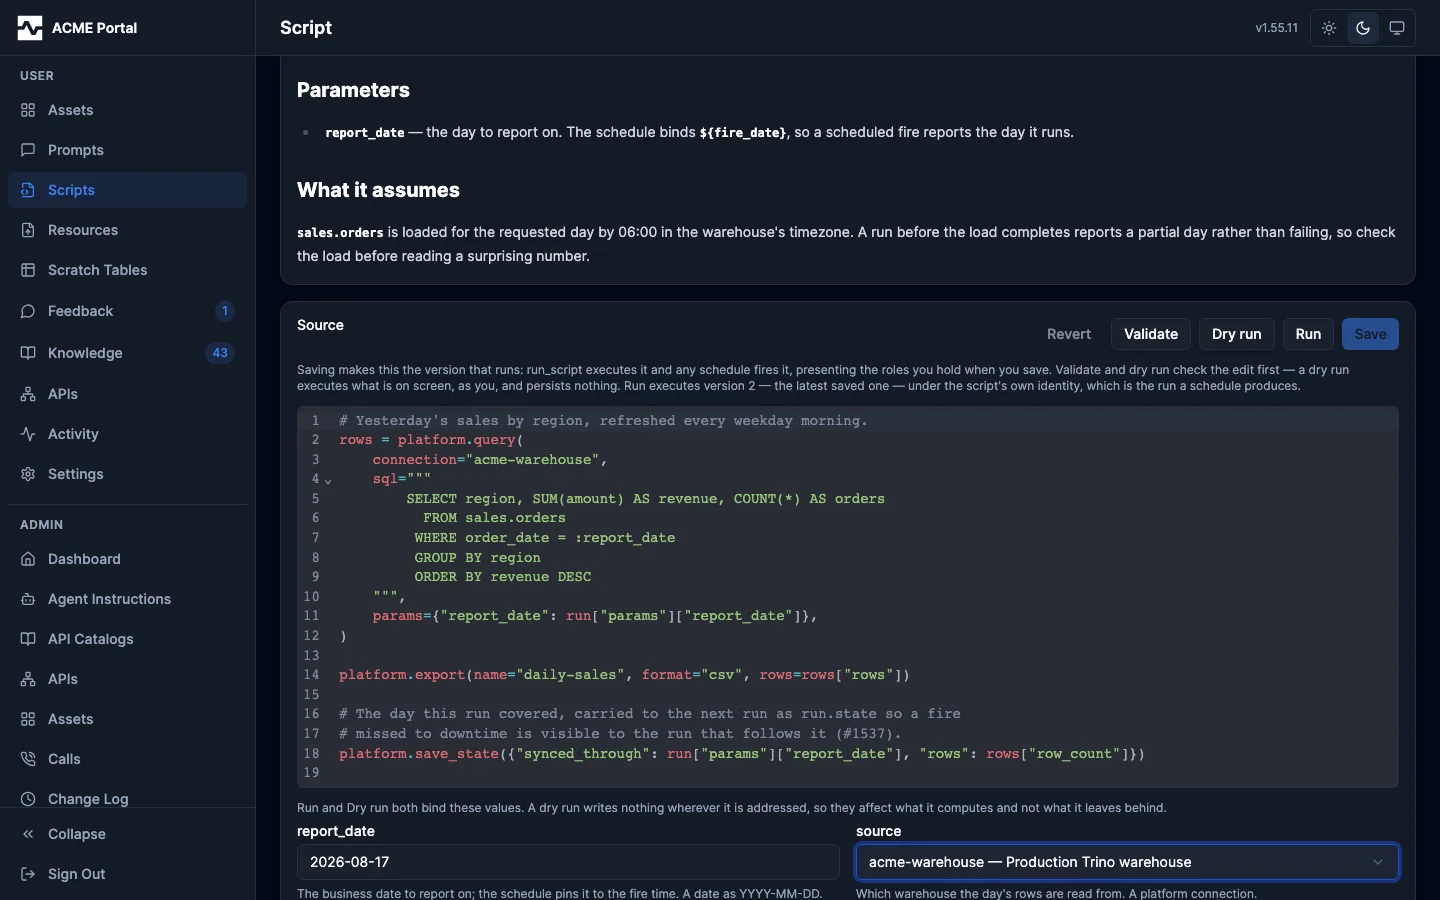Click the Feedback chat icon

(28, 311)
